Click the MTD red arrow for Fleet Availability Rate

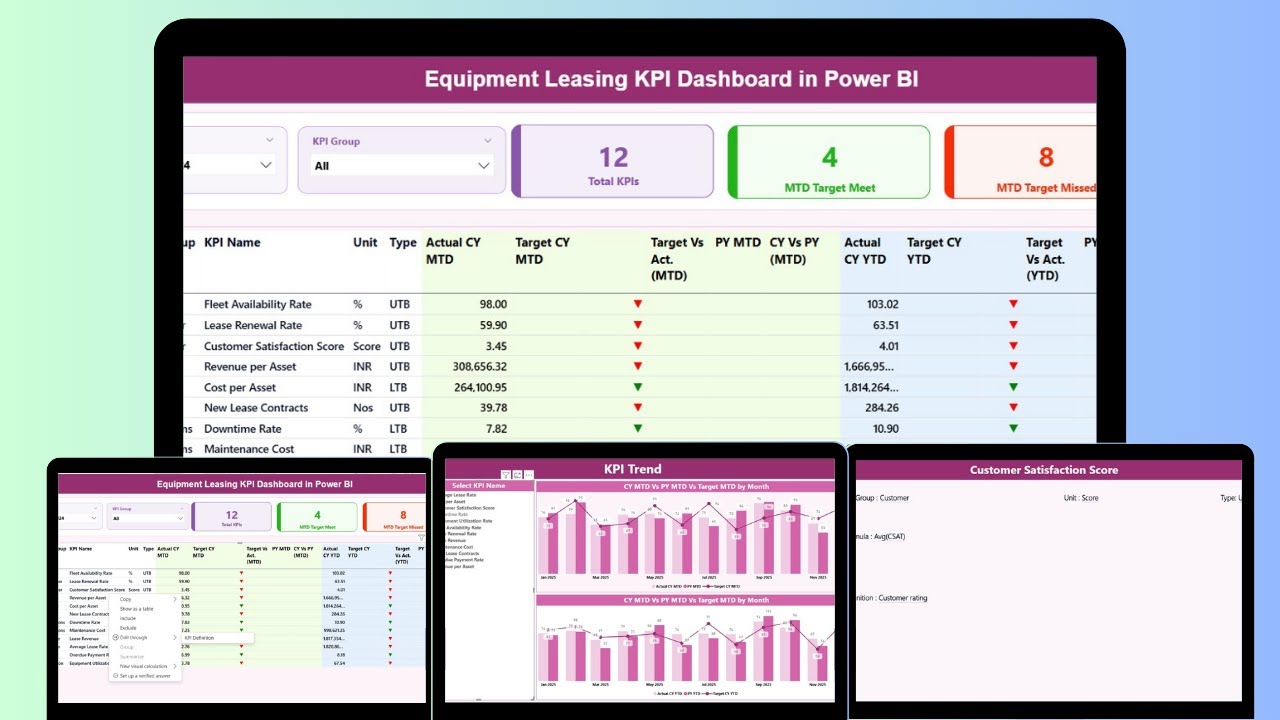(x=637, y=304)
